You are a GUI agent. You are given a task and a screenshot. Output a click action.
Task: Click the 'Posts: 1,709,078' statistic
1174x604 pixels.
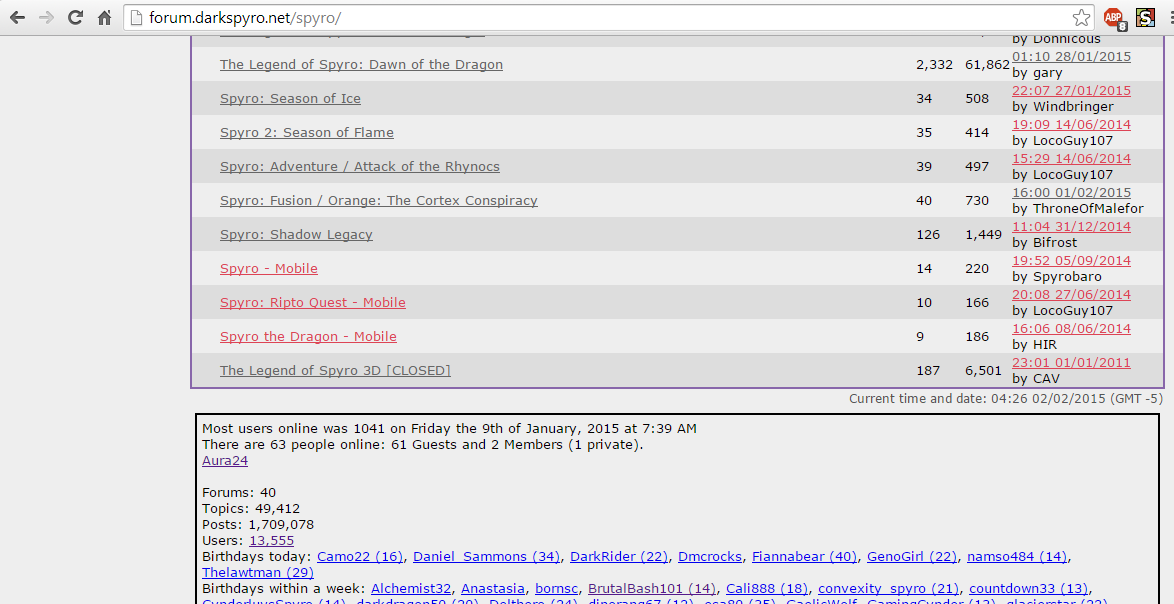coord(258,525)
